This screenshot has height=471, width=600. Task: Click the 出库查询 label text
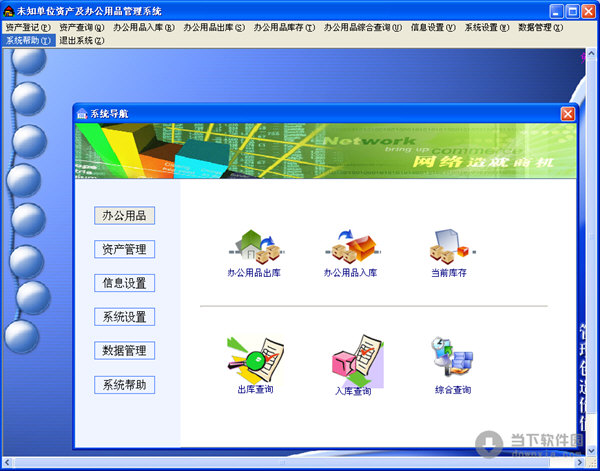coord(256,390)
